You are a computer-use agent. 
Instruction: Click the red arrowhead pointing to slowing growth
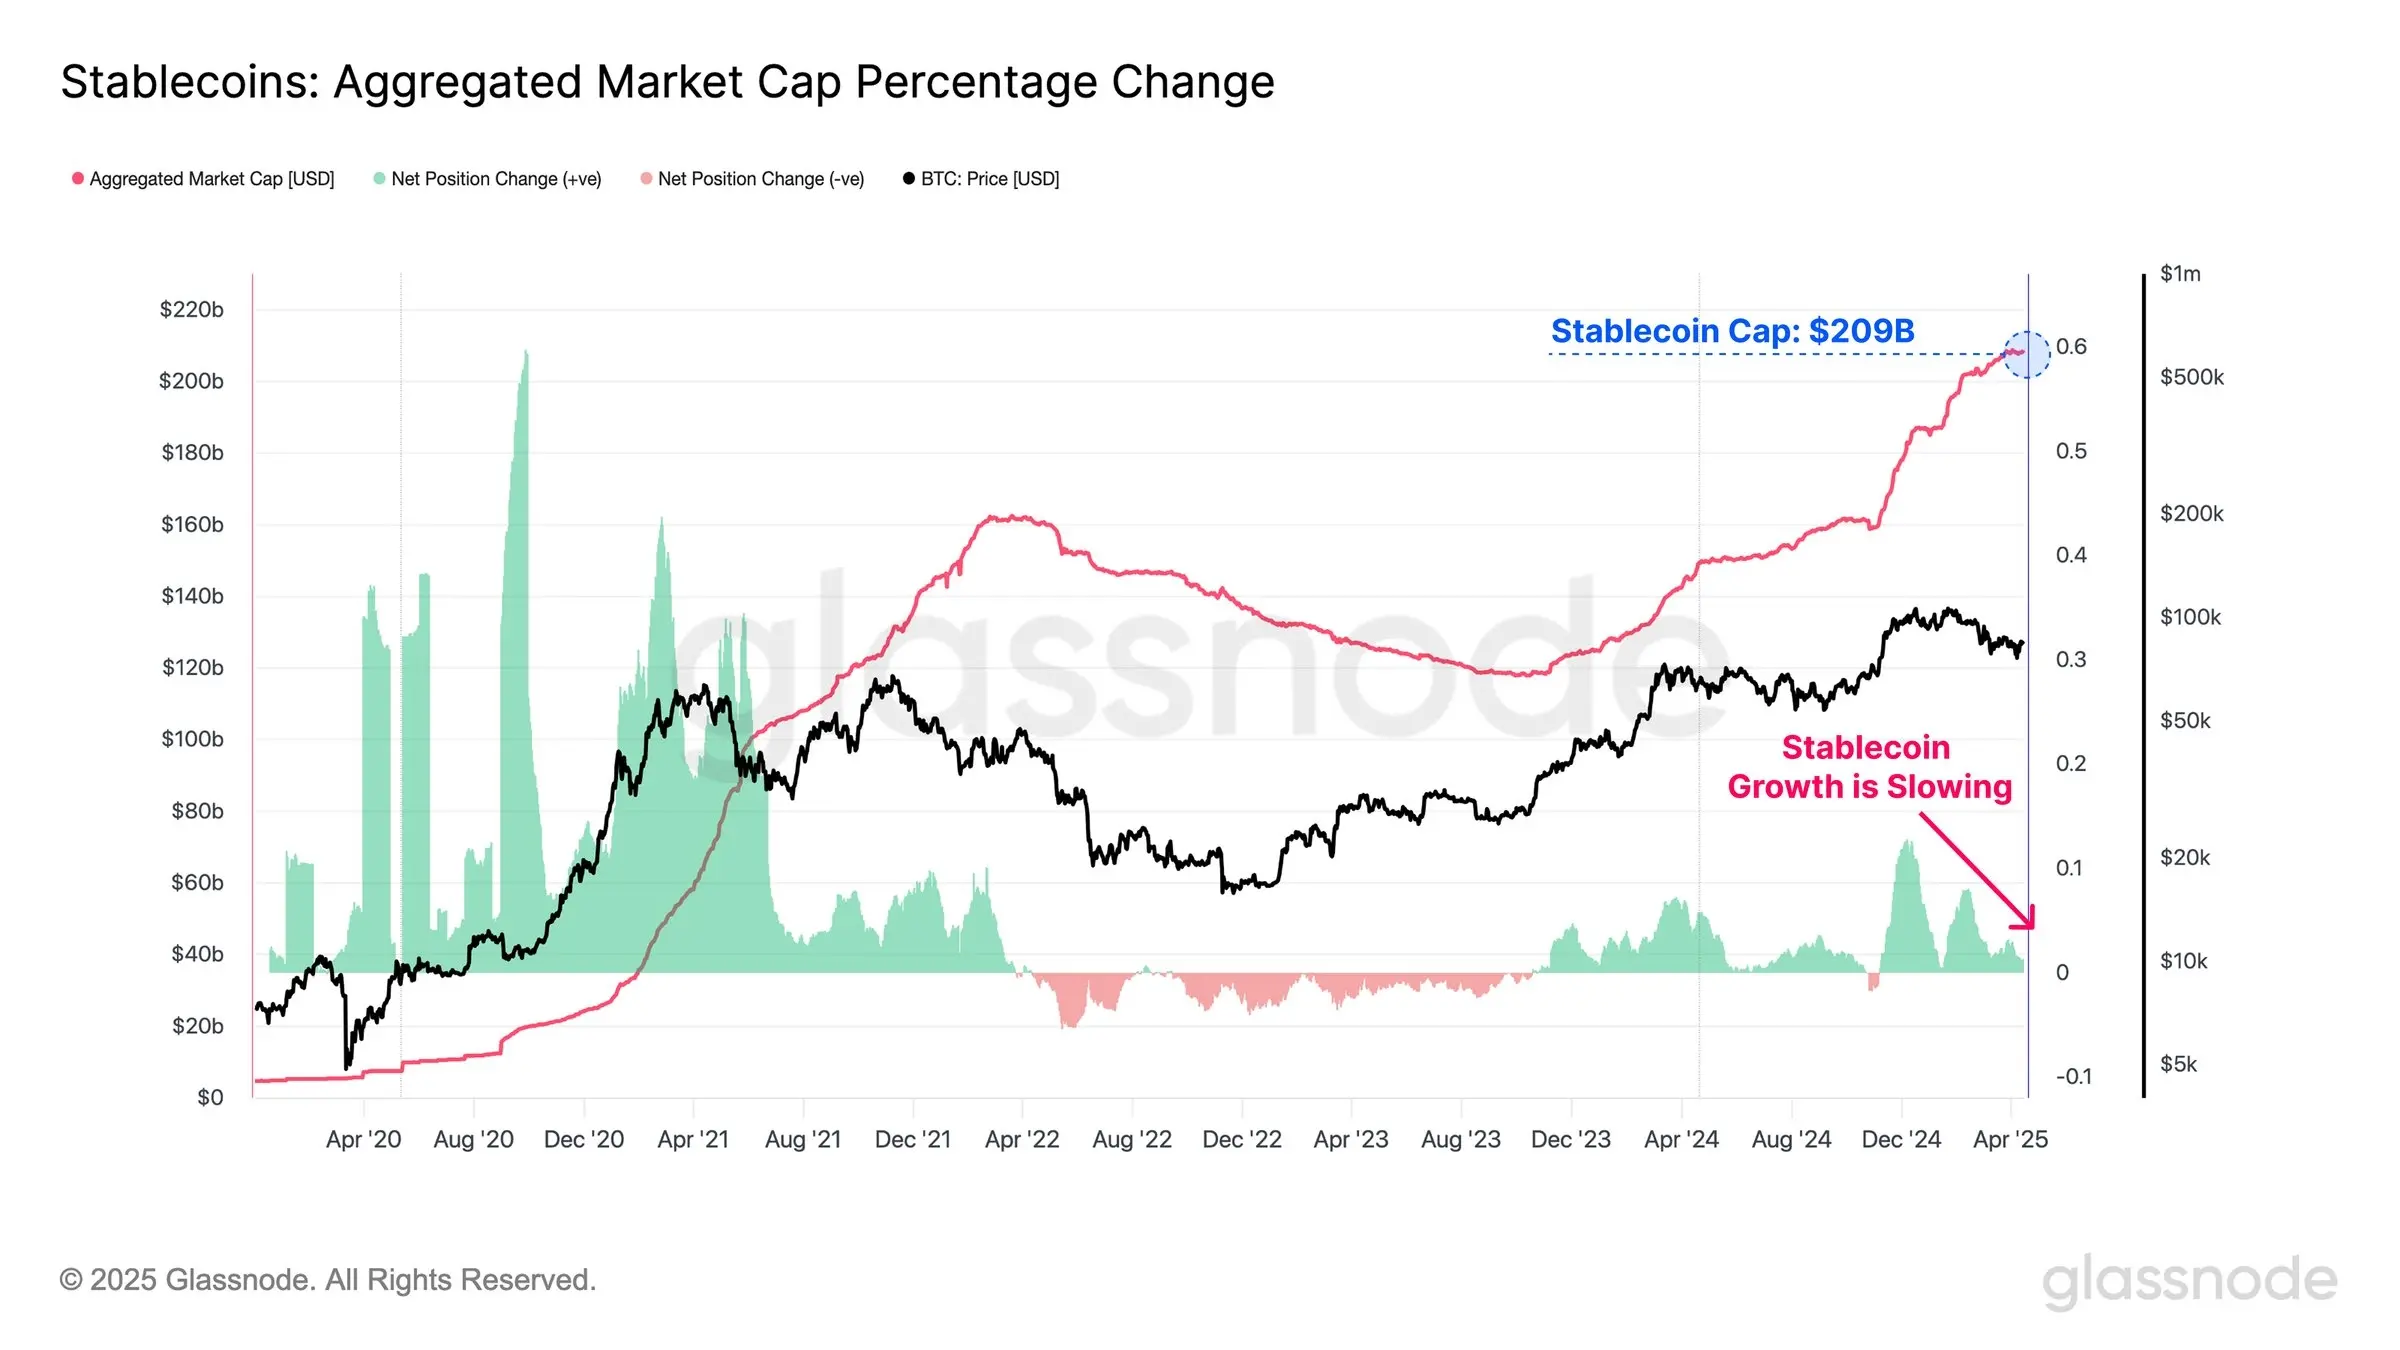point(2026,920)
